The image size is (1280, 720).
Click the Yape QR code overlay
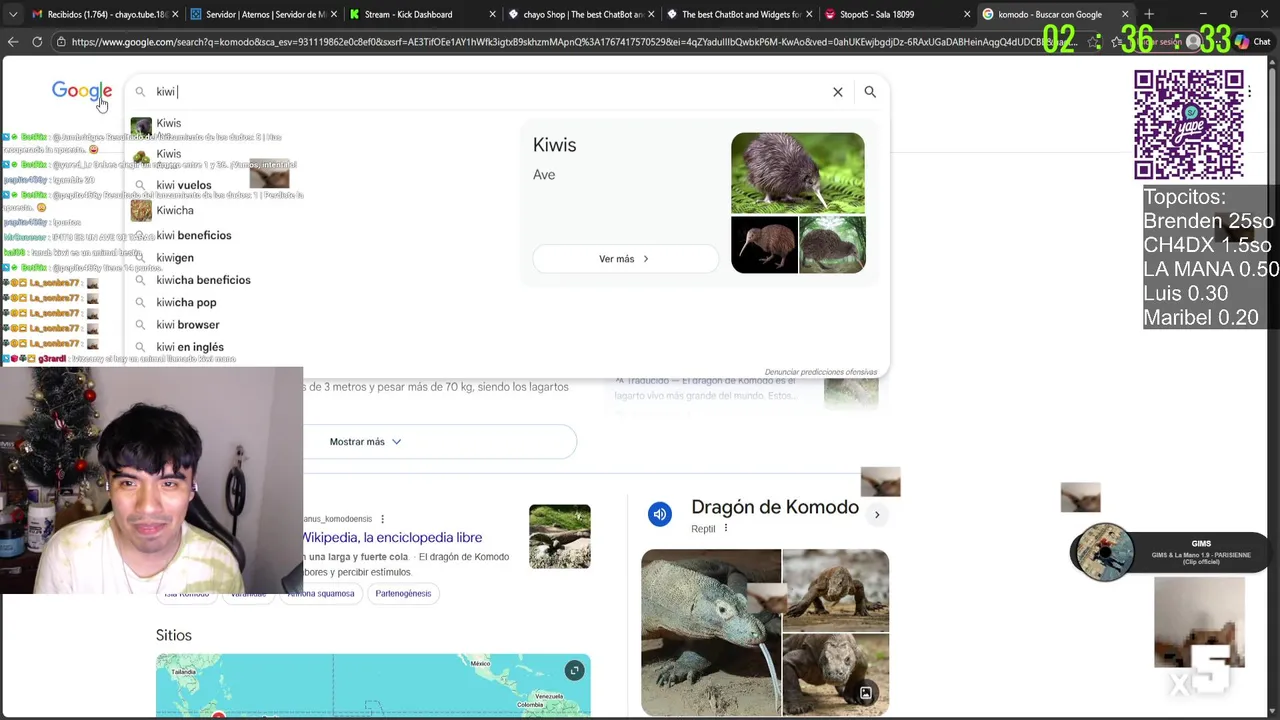pyautogui.click(x=1189, y=124)
